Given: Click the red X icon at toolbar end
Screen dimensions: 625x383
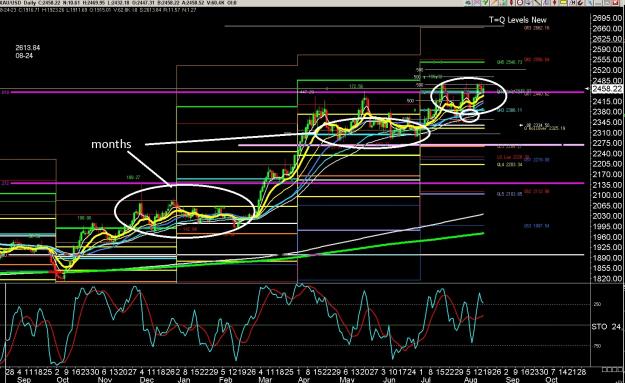Looking at the screenshot, I should pos(616,2).
